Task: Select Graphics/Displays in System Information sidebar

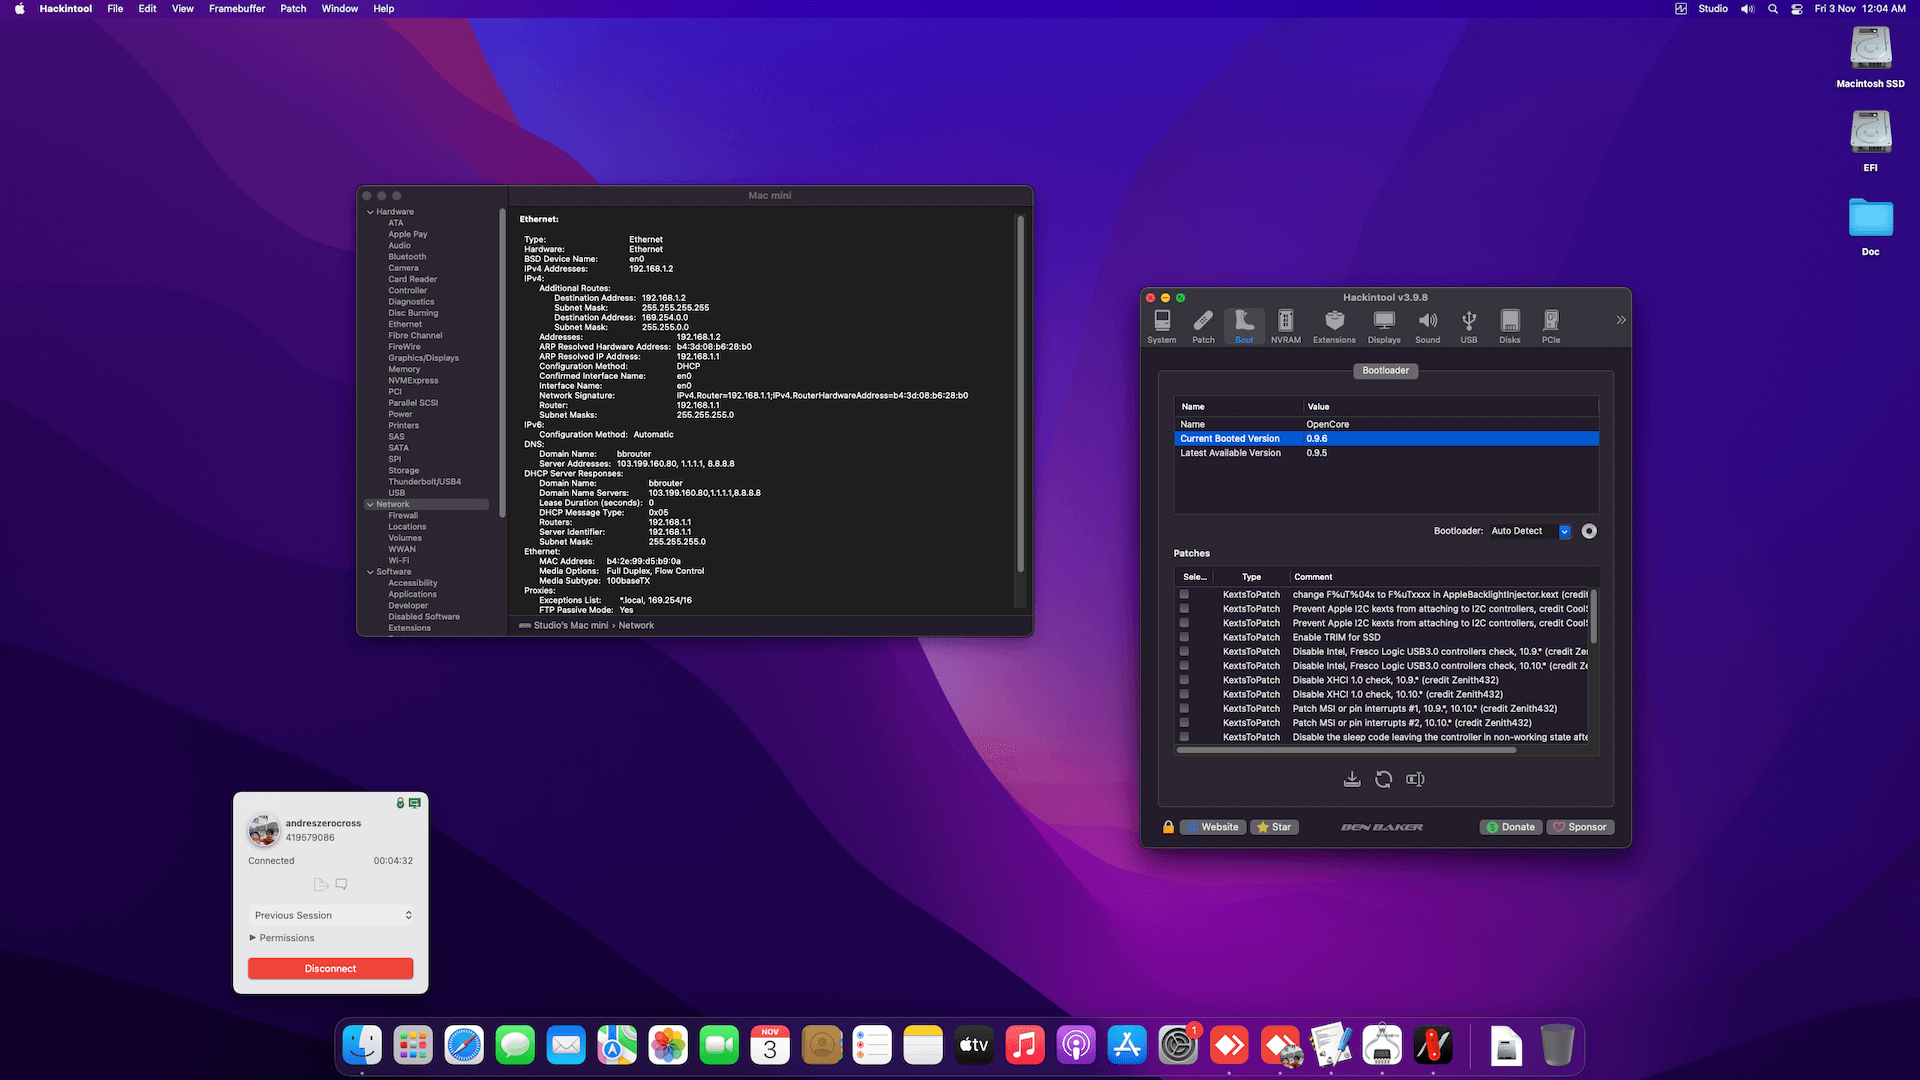Action: [x=423, y=358]
